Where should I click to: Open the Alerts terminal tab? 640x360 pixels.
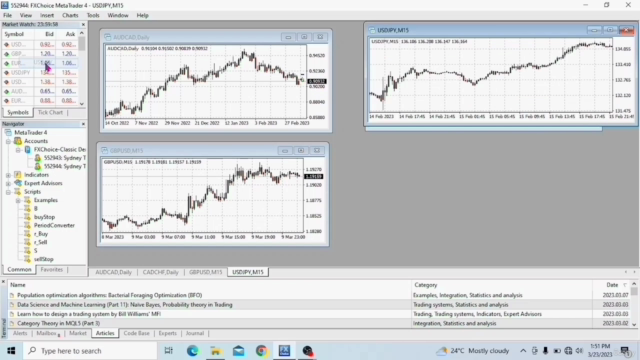[x=20, y=333]
